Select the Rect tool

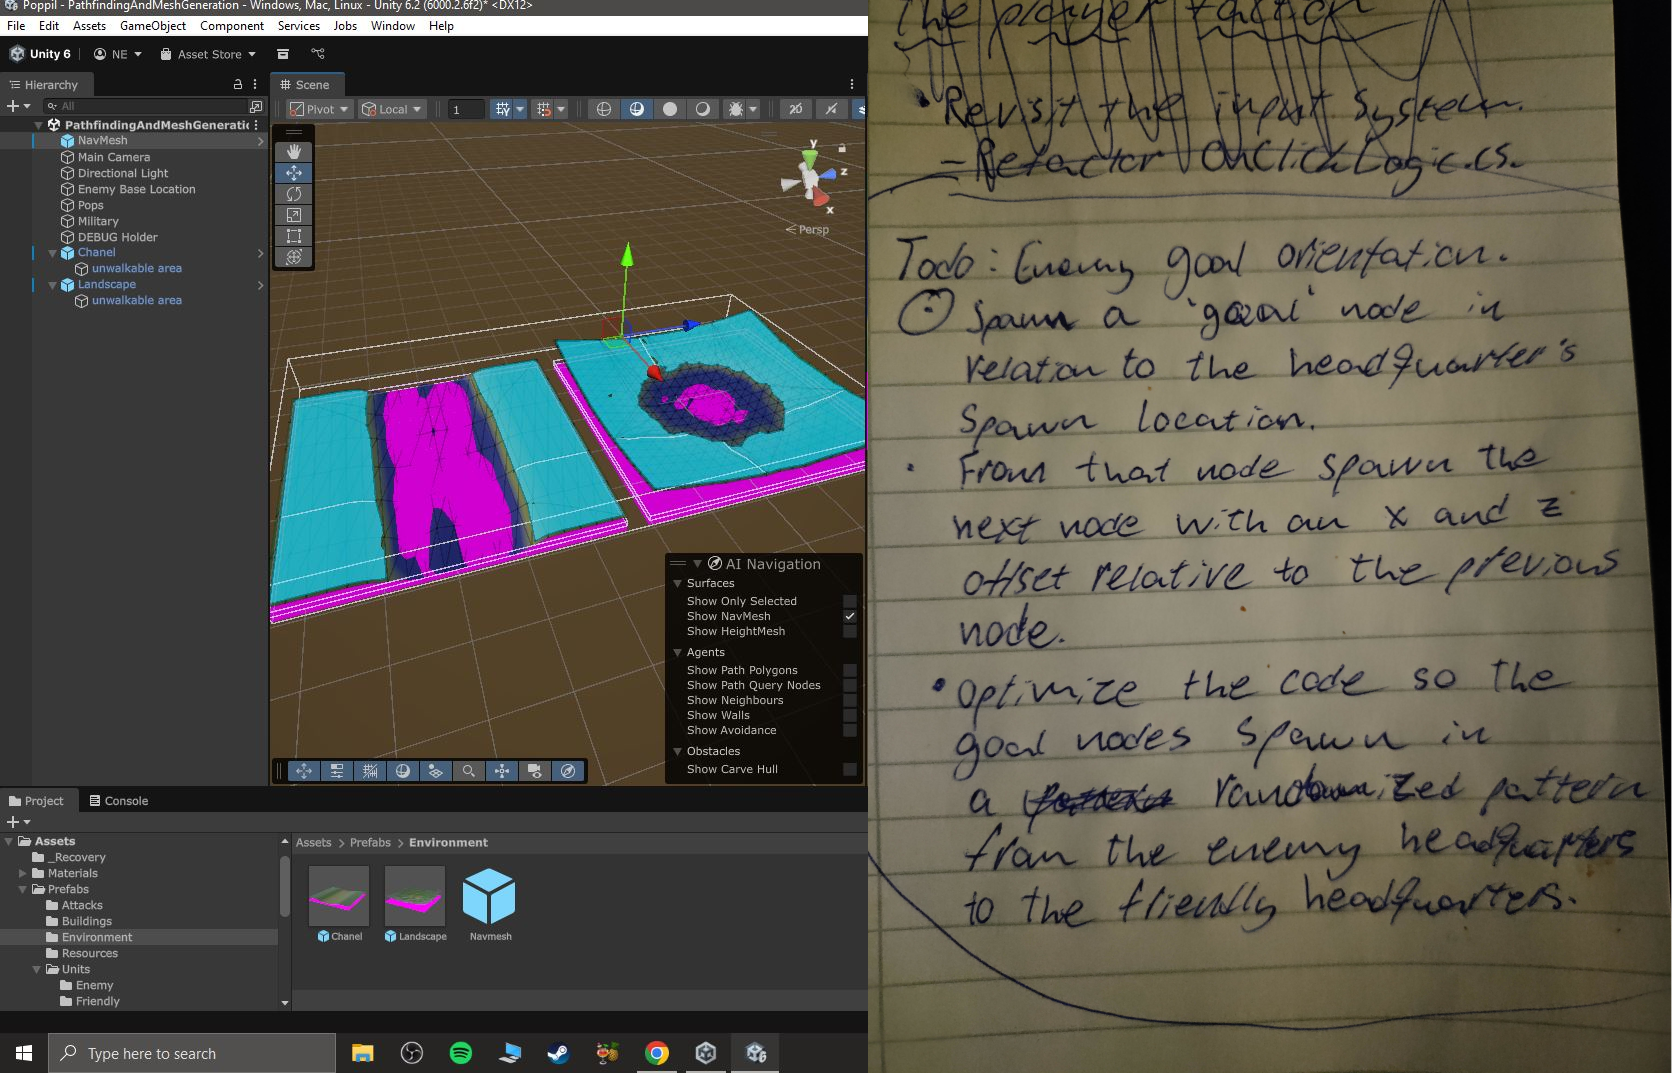tap(293, 236)
